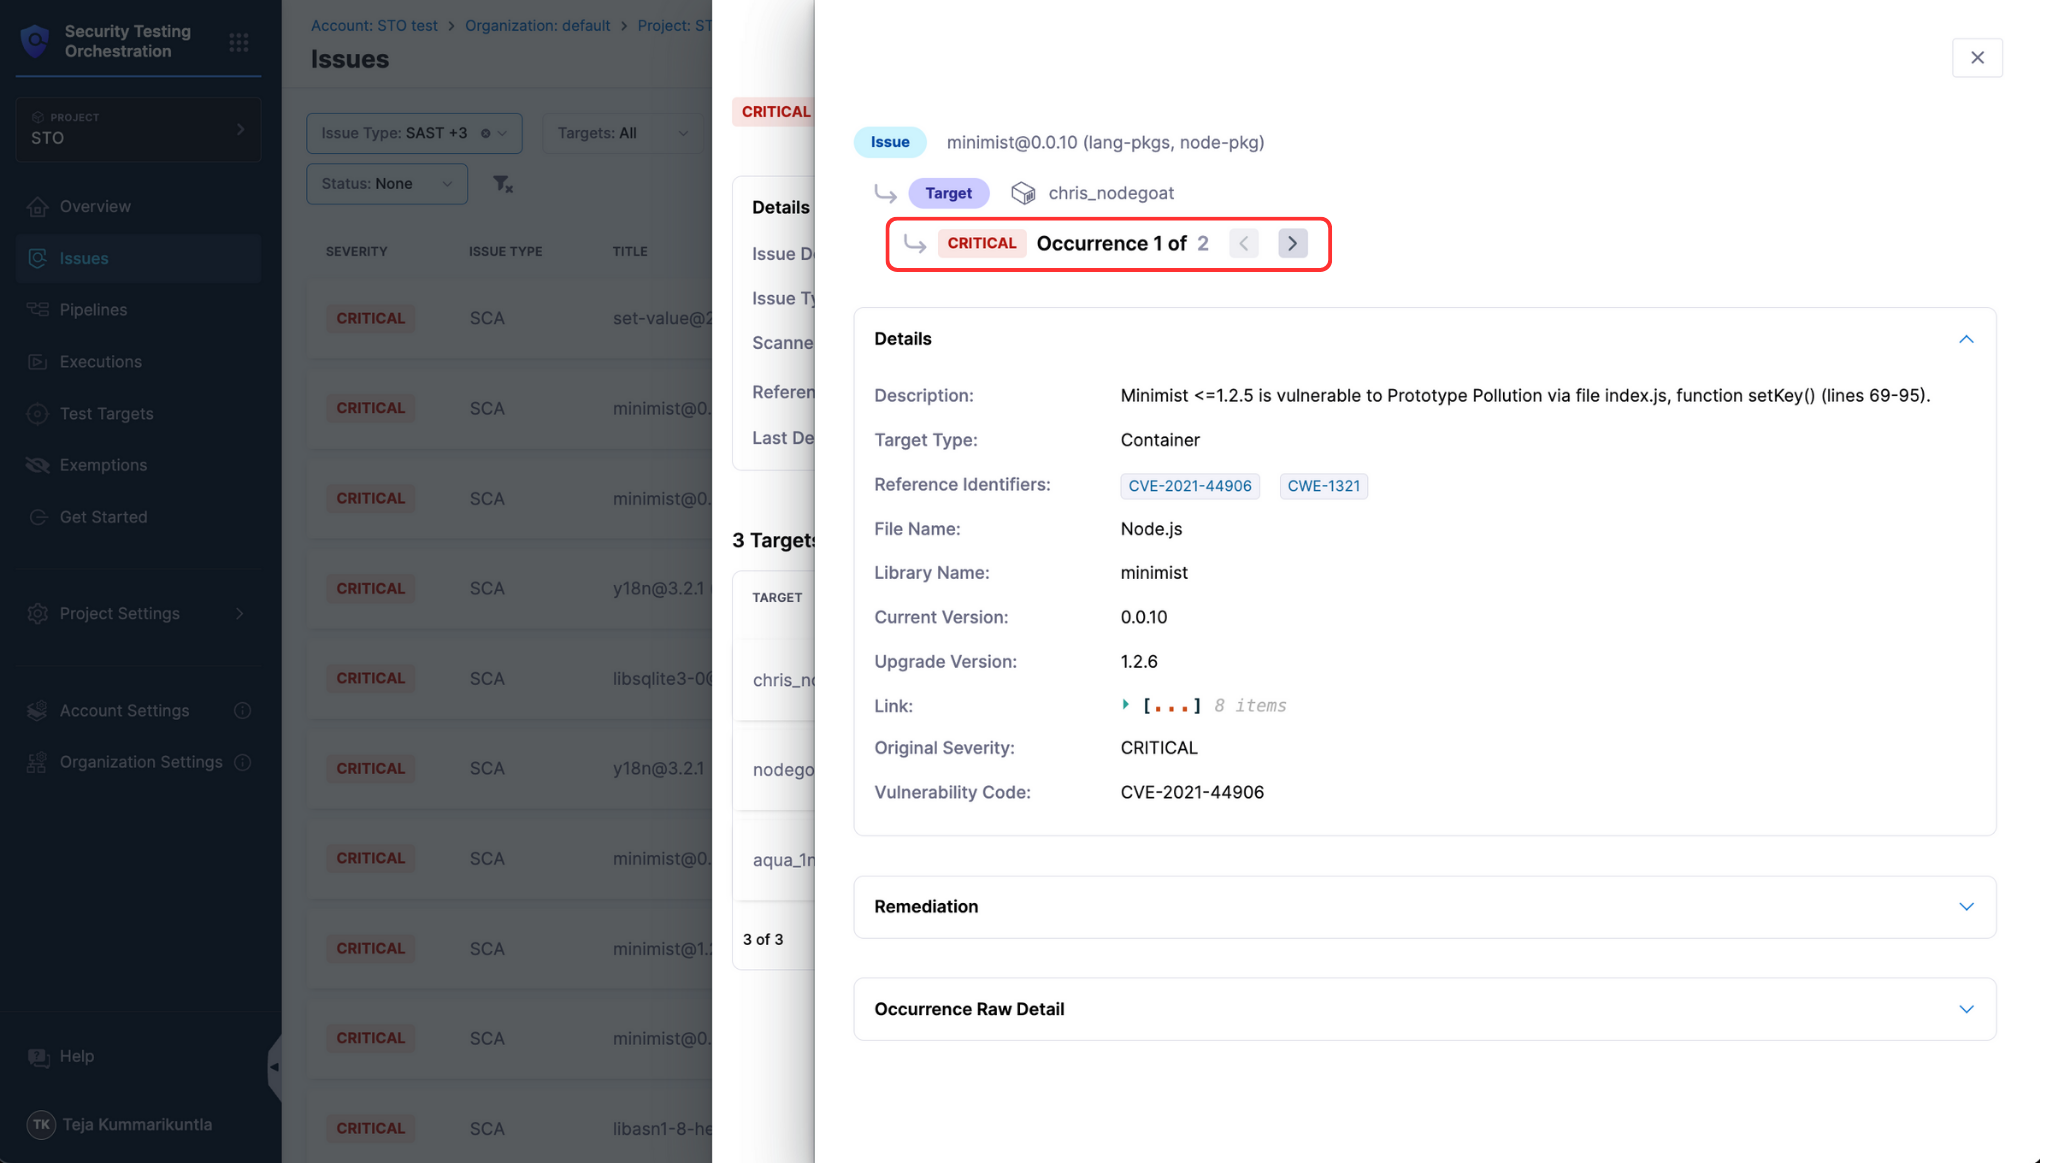Open Pipelines in the sidebar
Screen dimensions: 2048x1163
click(93, 310)
